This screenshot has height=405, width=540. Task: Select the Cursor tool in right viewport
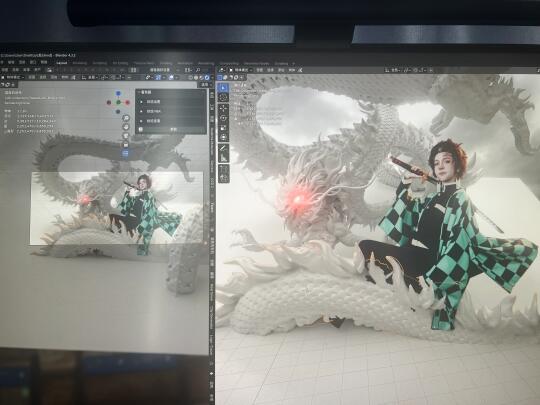223,98
